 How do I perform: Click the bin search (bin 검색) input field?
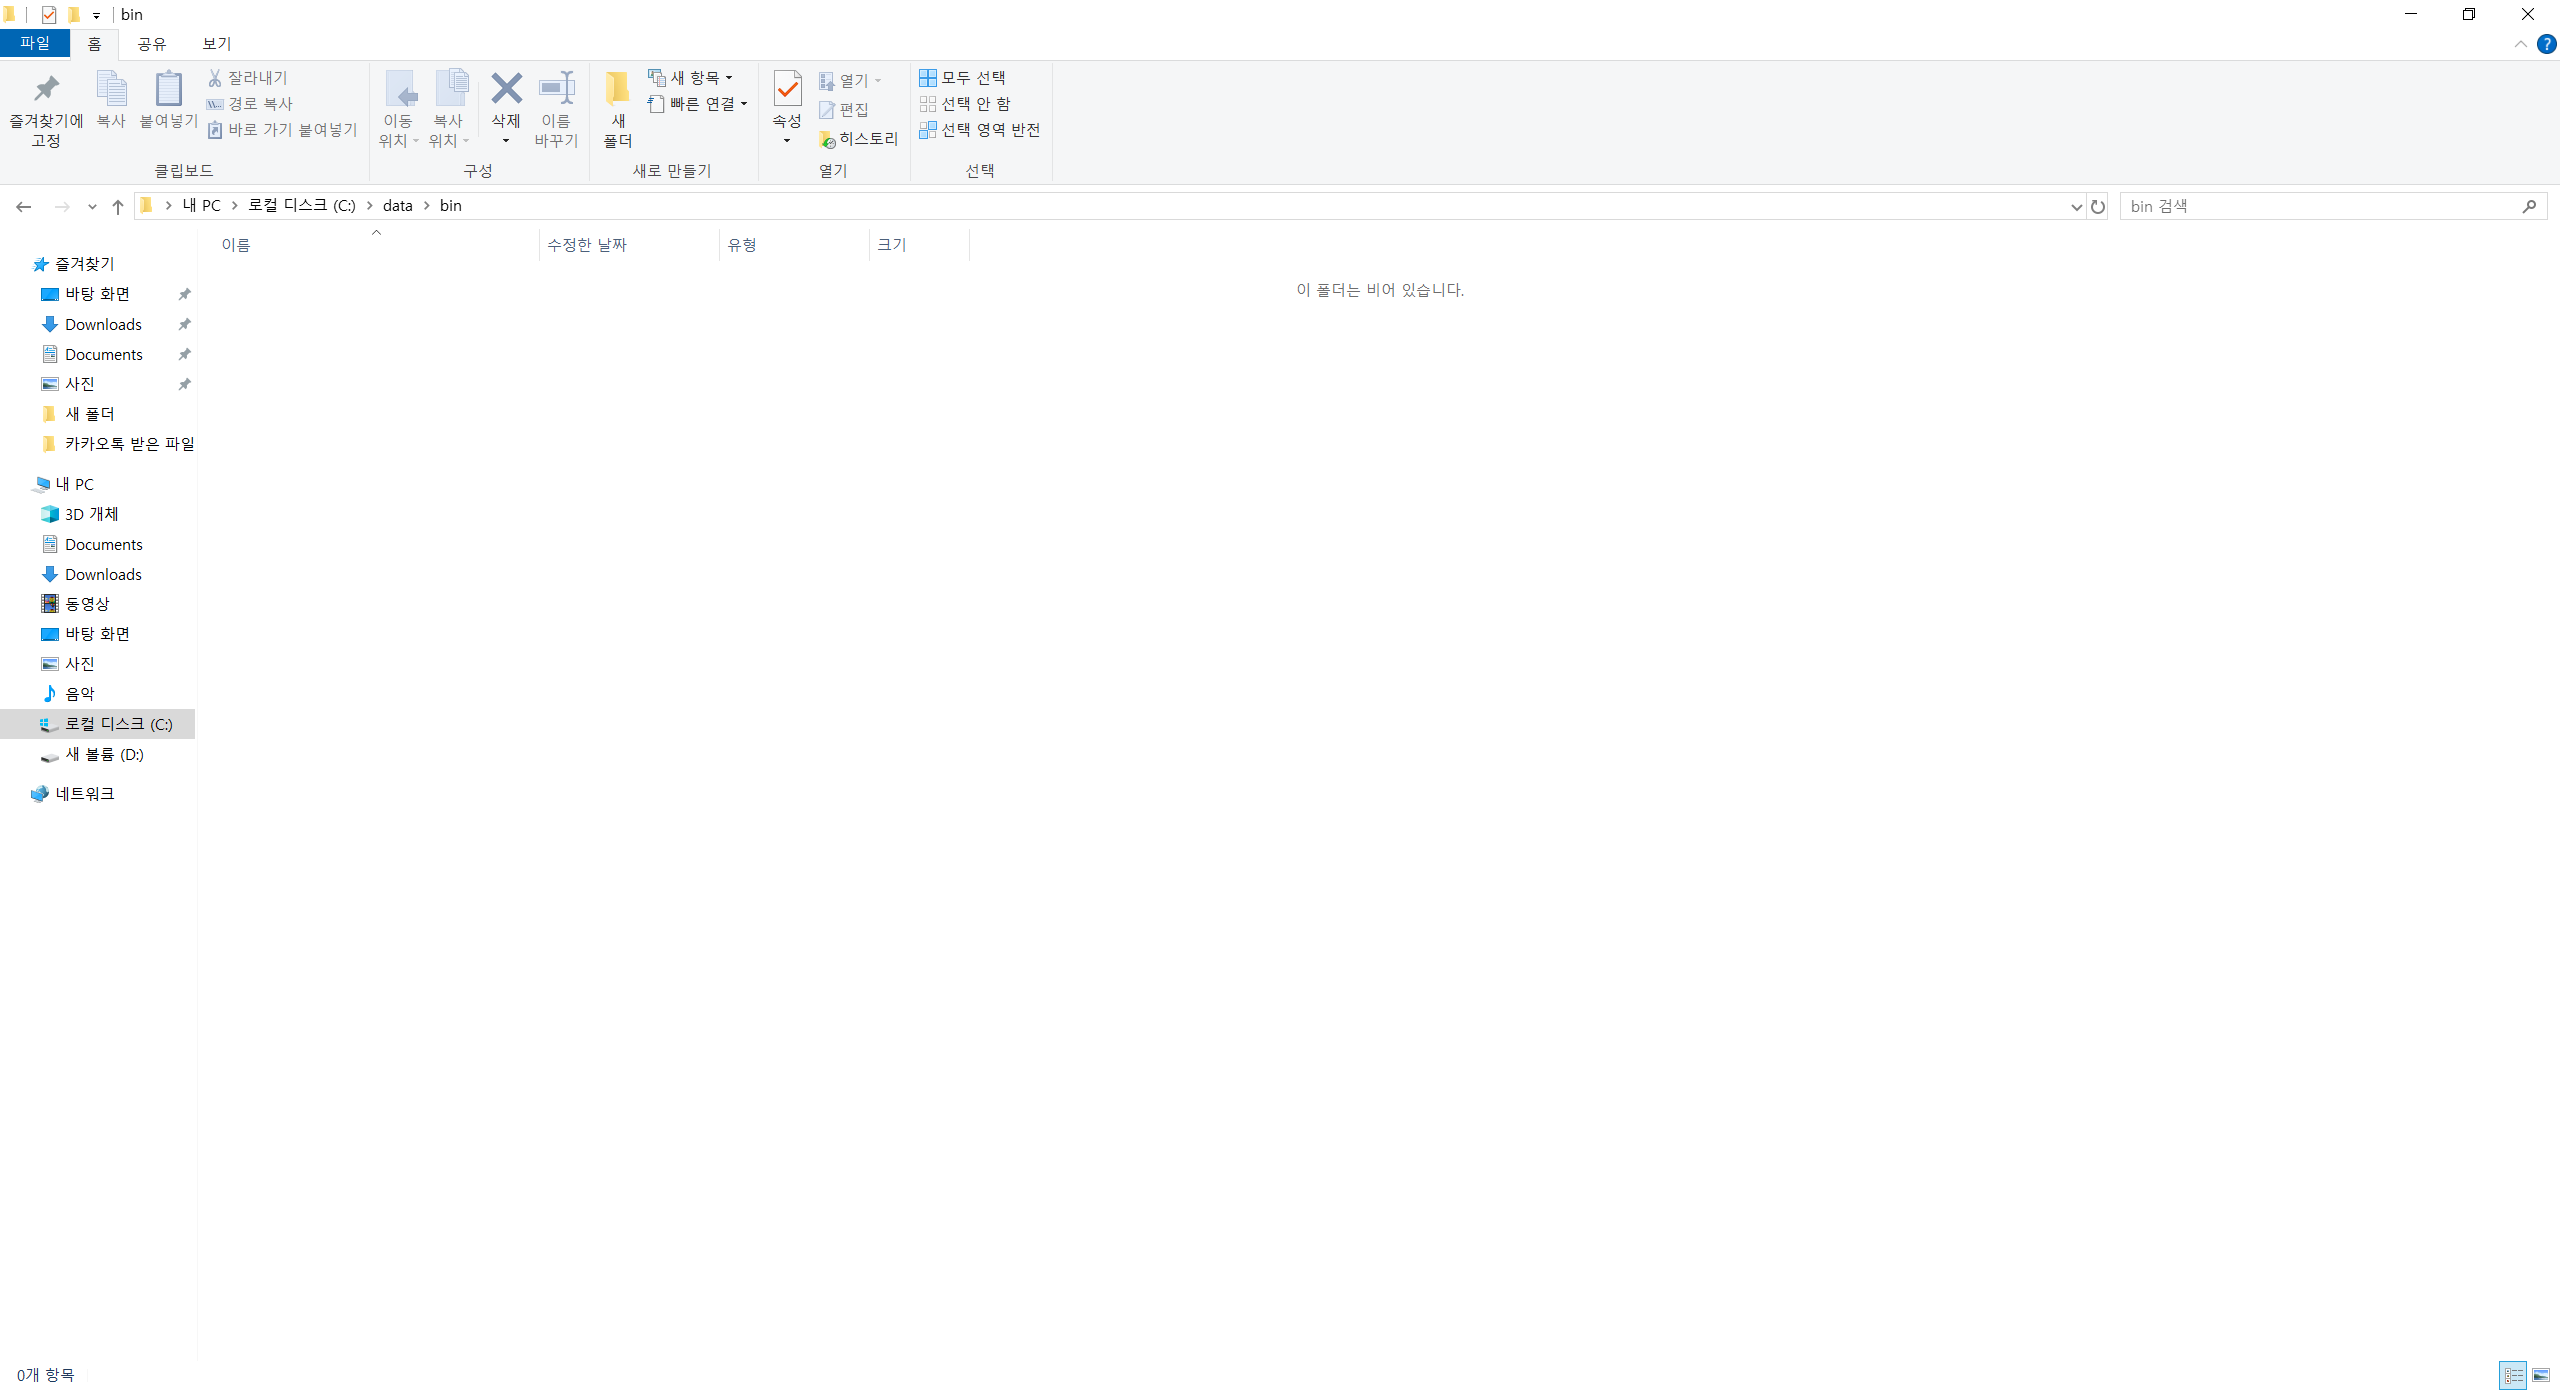point(2320,206)
